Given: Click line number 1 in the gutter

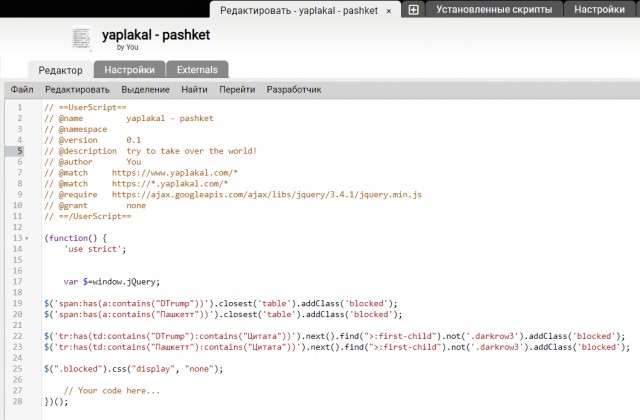Looking at the screenshot, I should [20, 107].
